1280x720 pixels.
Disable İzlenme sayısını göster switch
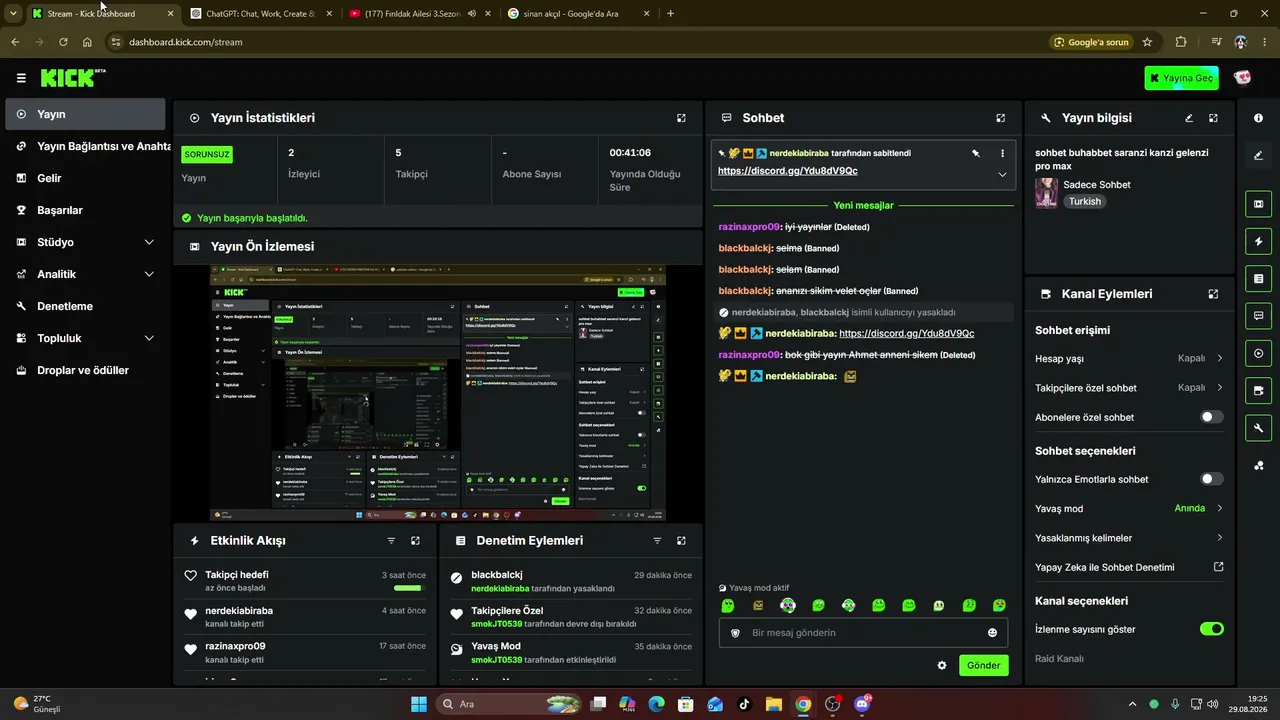point(1211,629)
